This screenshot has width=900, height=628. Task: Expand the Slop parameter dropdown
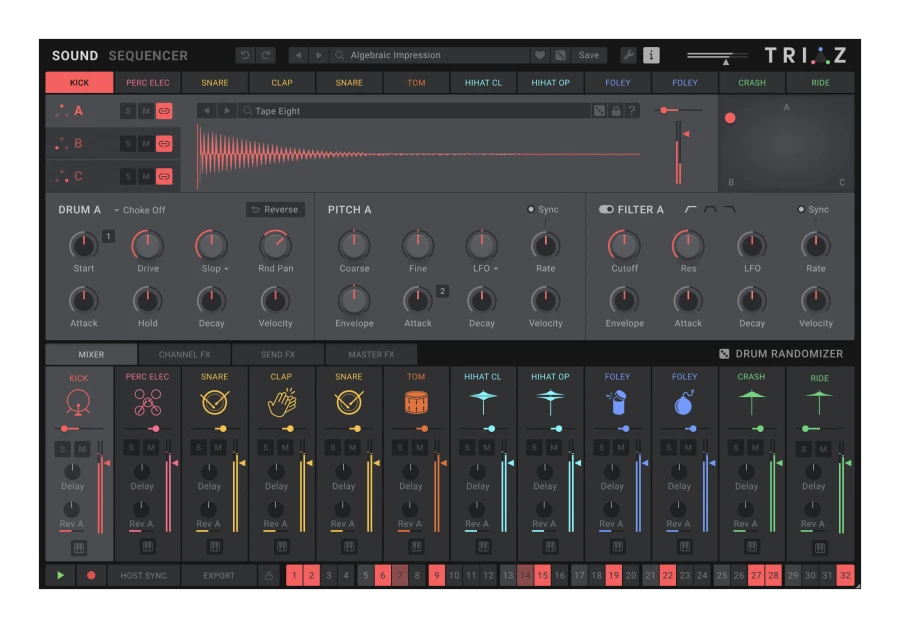215,268
